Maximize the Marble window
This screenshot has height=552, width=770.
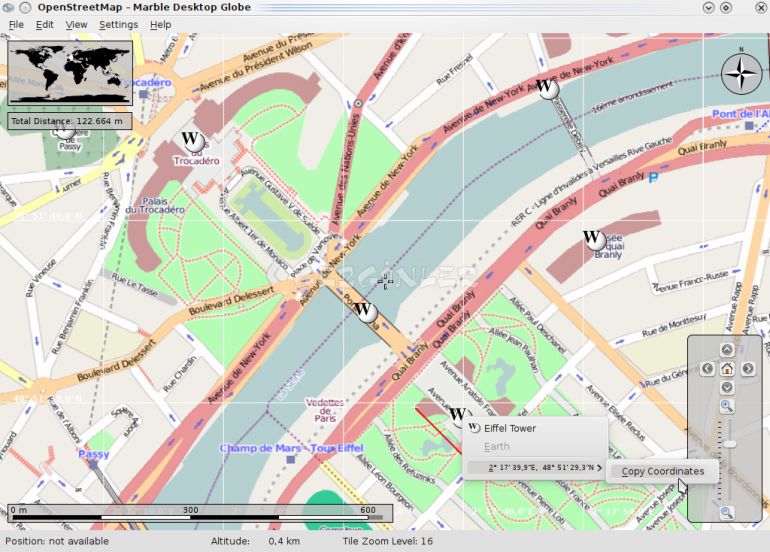click(x=726, y=7)
